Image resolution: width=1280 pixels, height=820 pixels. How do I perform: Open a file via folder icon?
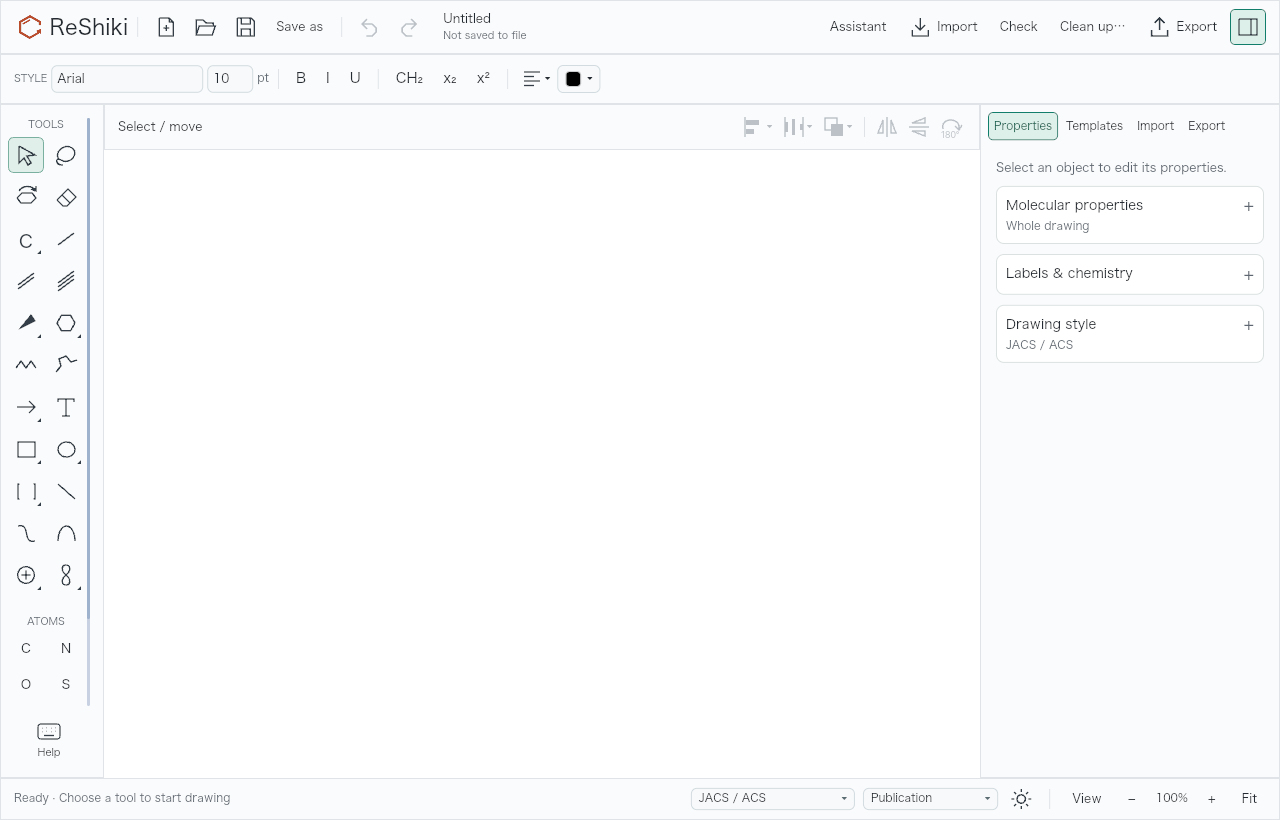[x=206, y=27]
